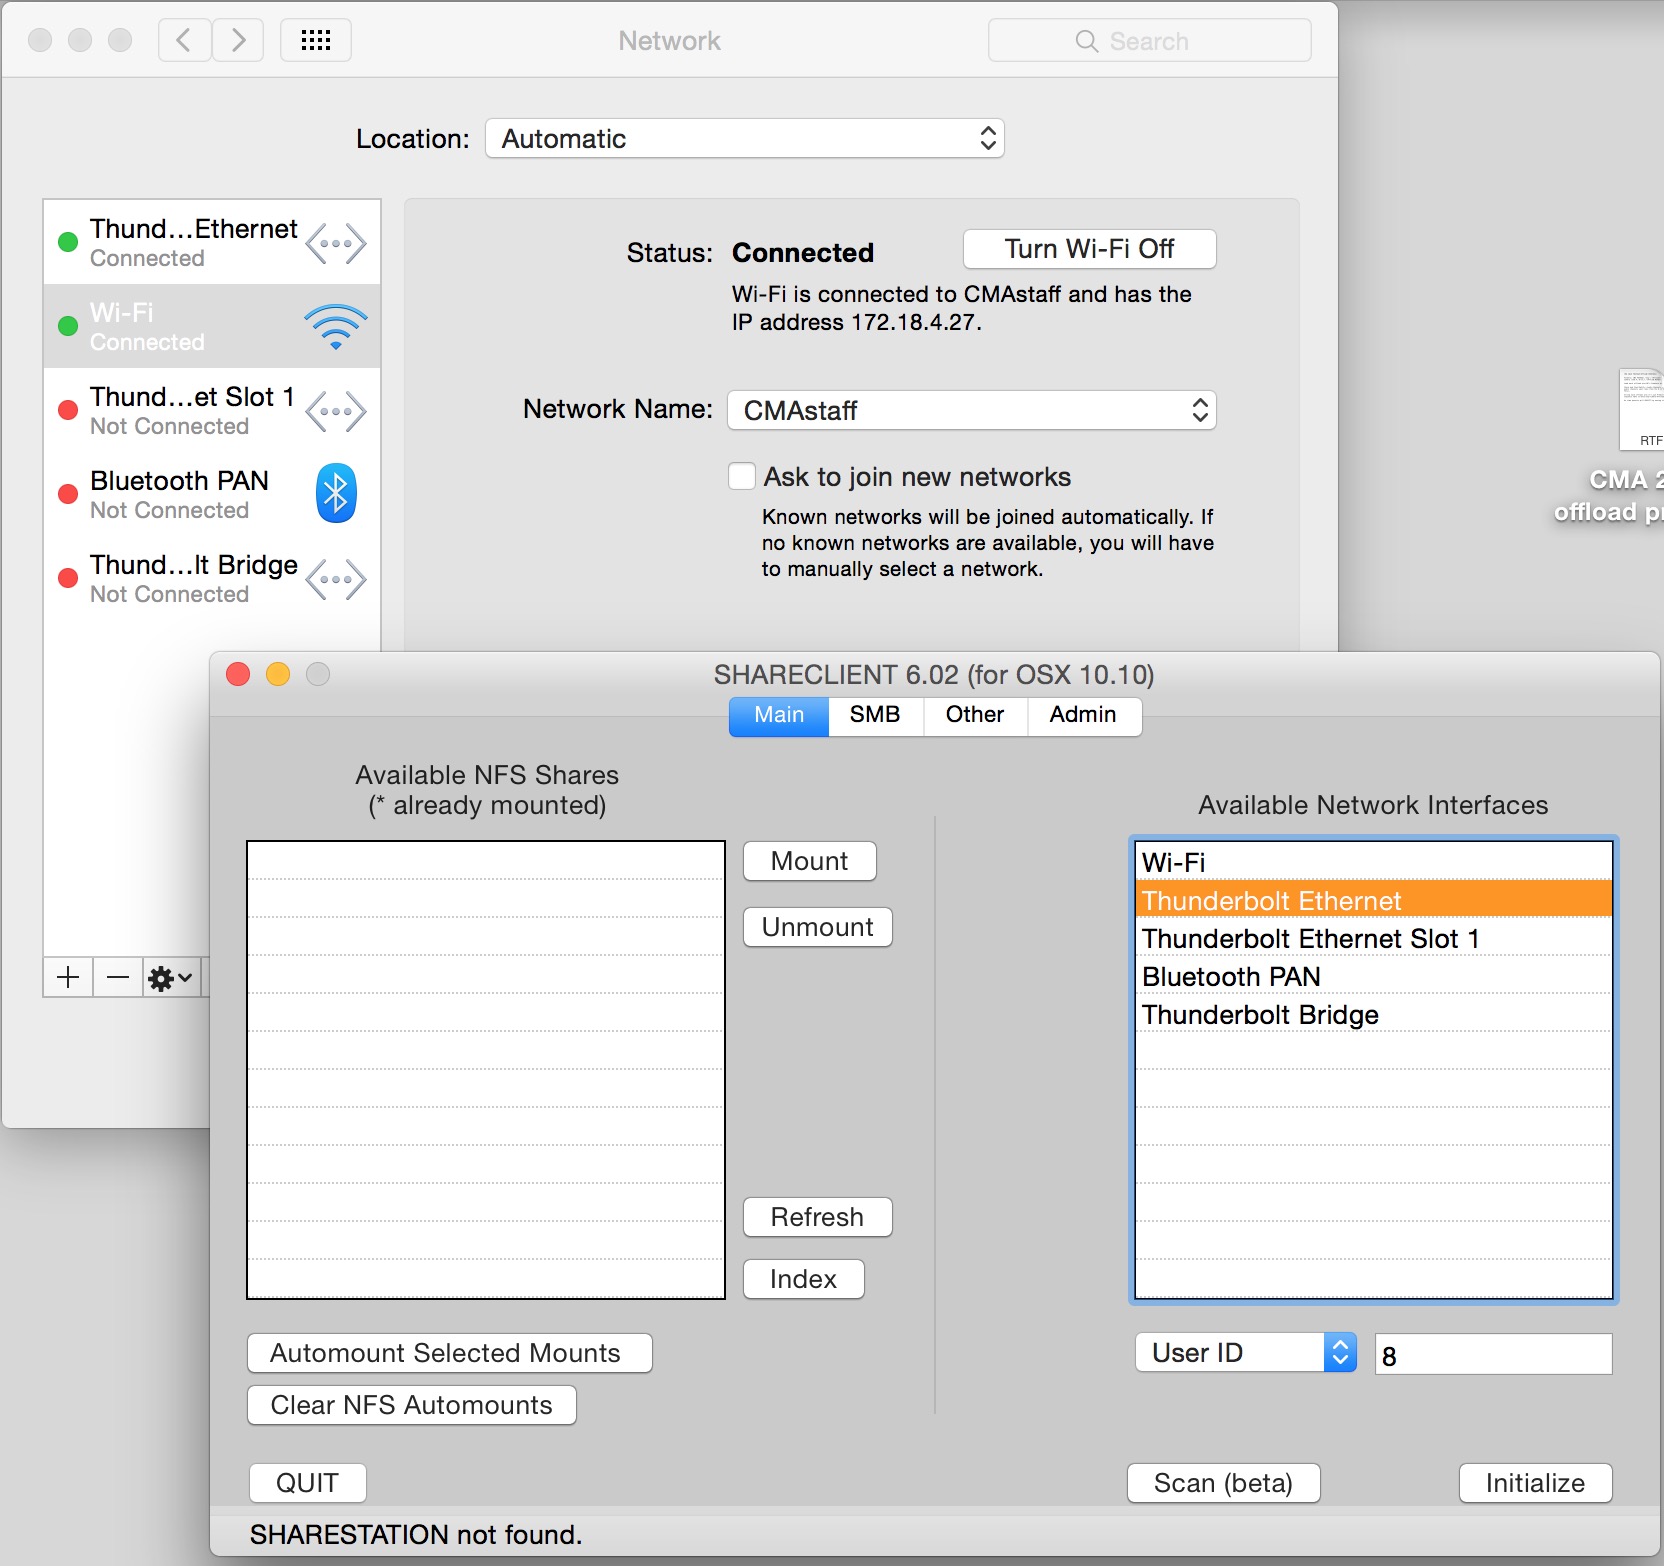
Task: Select Thunderbolt Ethernet in interfaces list
Action: coord(1374,899)
